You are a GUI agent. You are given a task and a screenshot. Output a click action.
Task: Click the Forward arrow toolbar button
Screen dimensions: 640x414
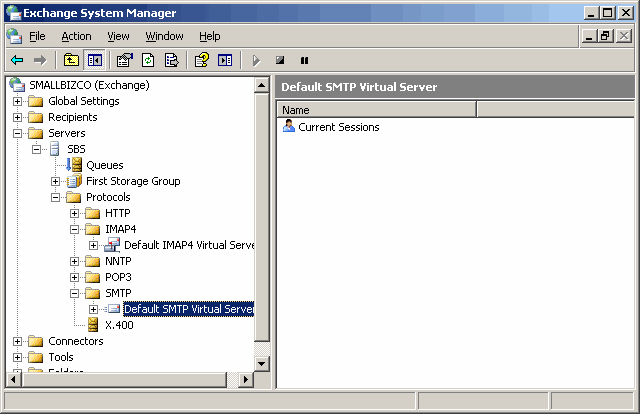pos(40,60)
